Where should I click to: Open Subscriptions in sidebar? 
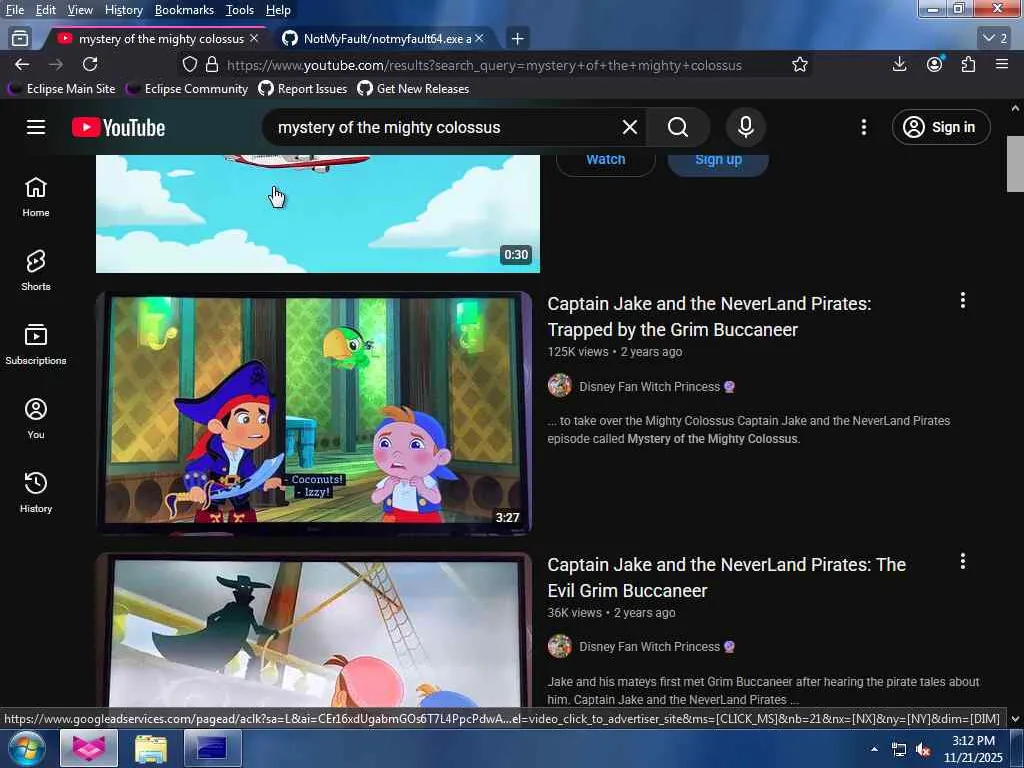coord(36,344)
